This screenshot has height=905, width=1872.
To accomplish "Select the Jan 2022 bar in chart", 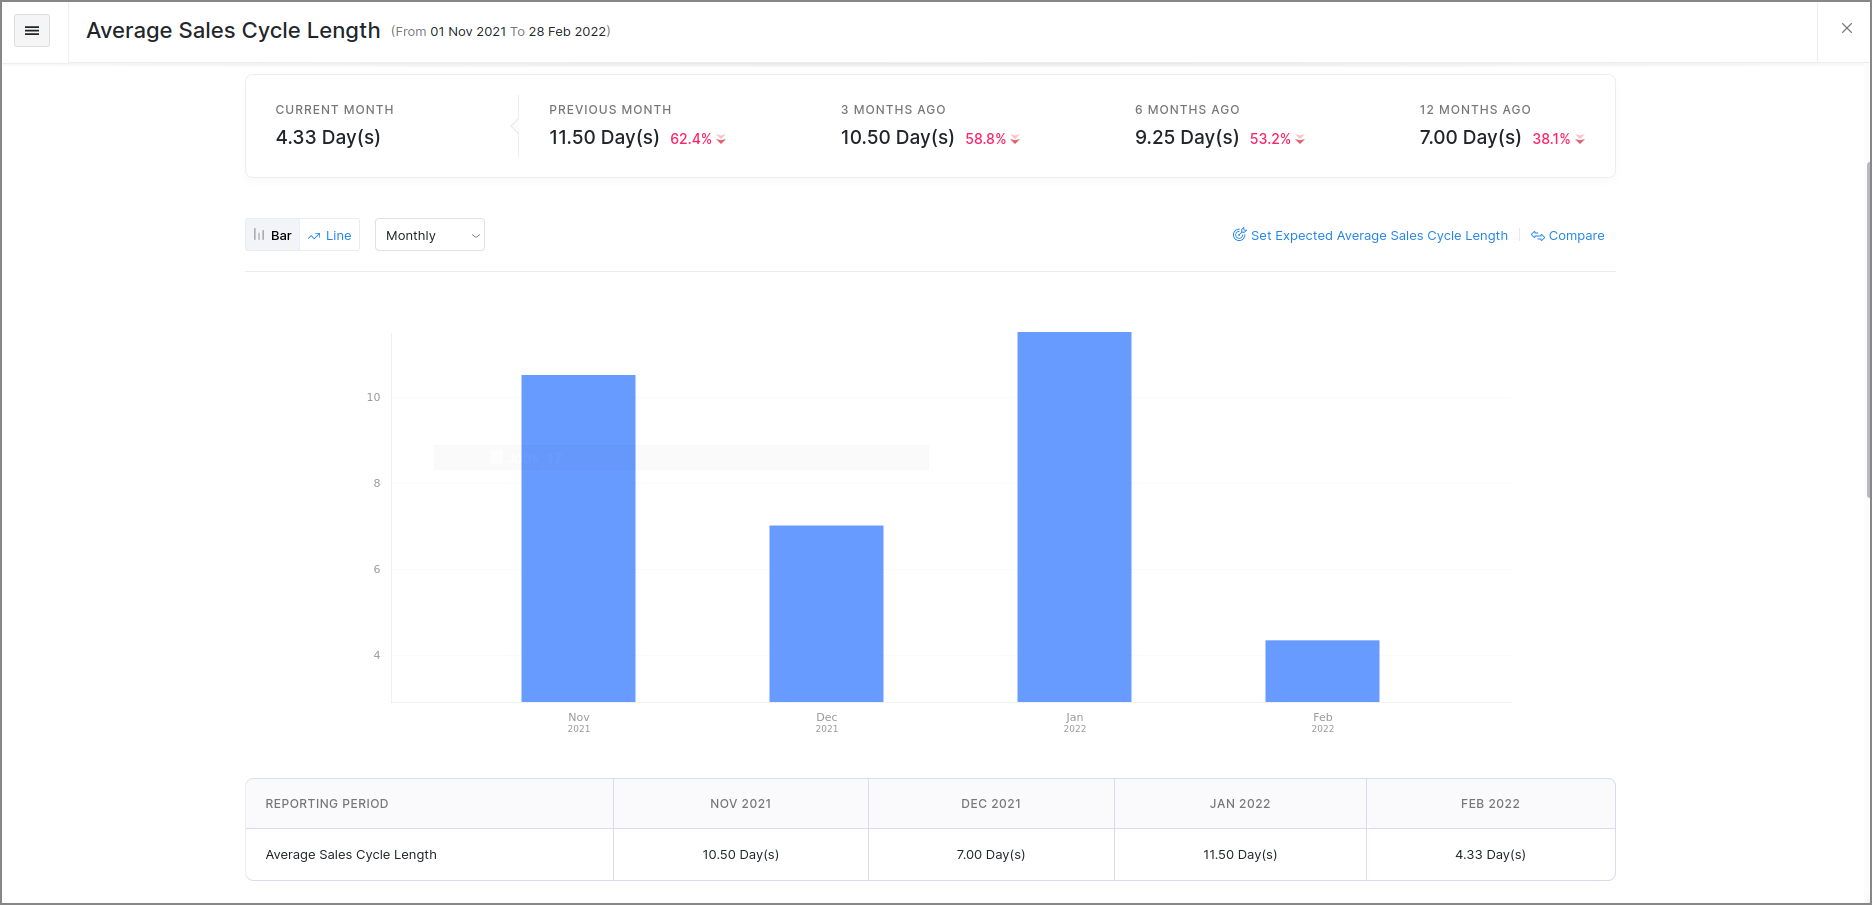I will pyautogui.click(x=1074, y=517).
